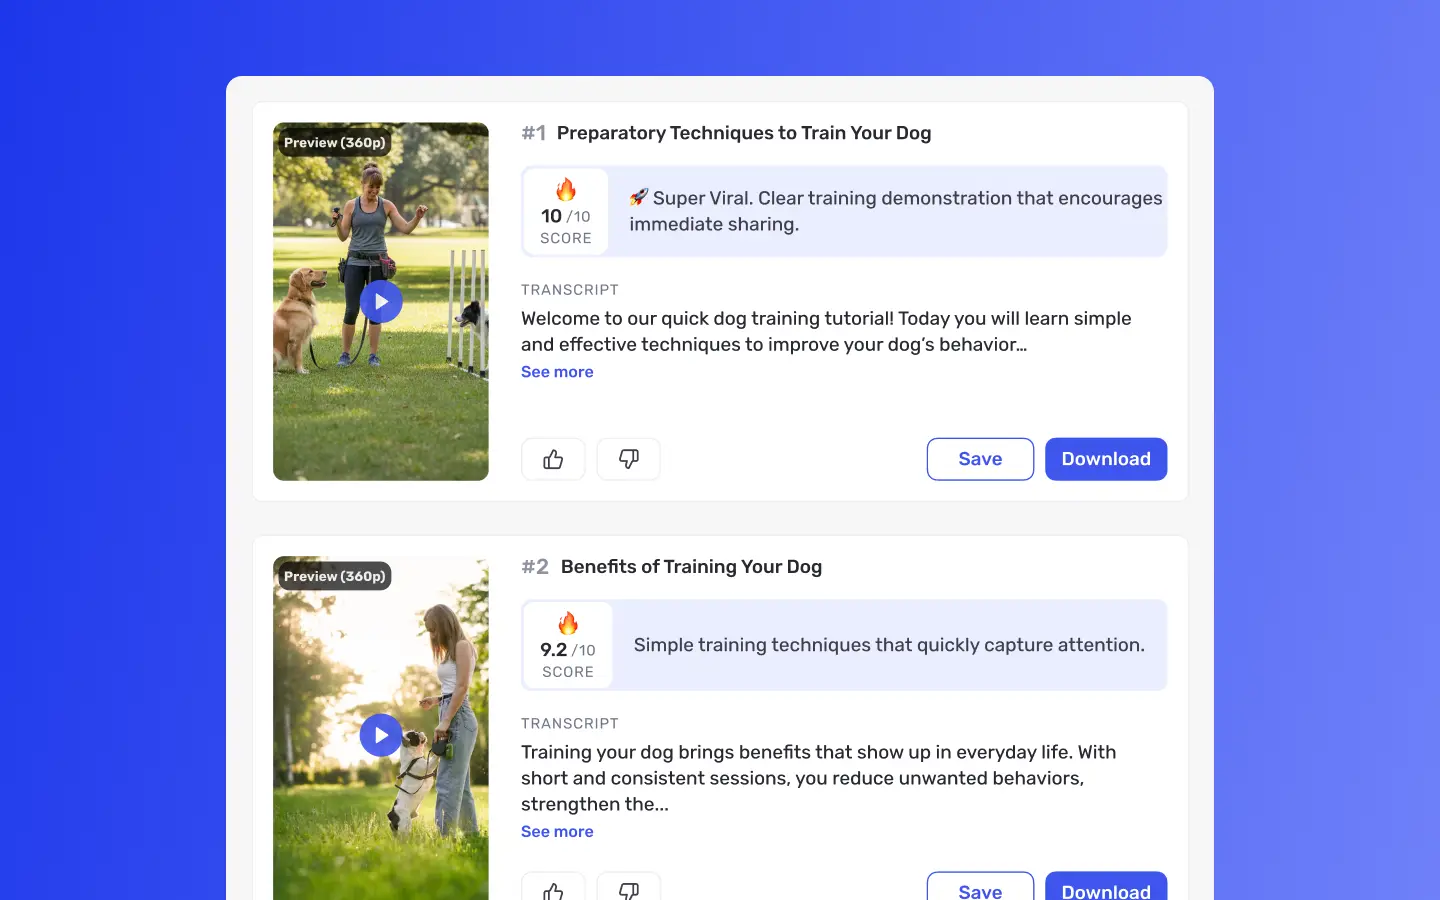Click the 10/10 score box
Screen dimensions: 1440x900
point(566,212)
